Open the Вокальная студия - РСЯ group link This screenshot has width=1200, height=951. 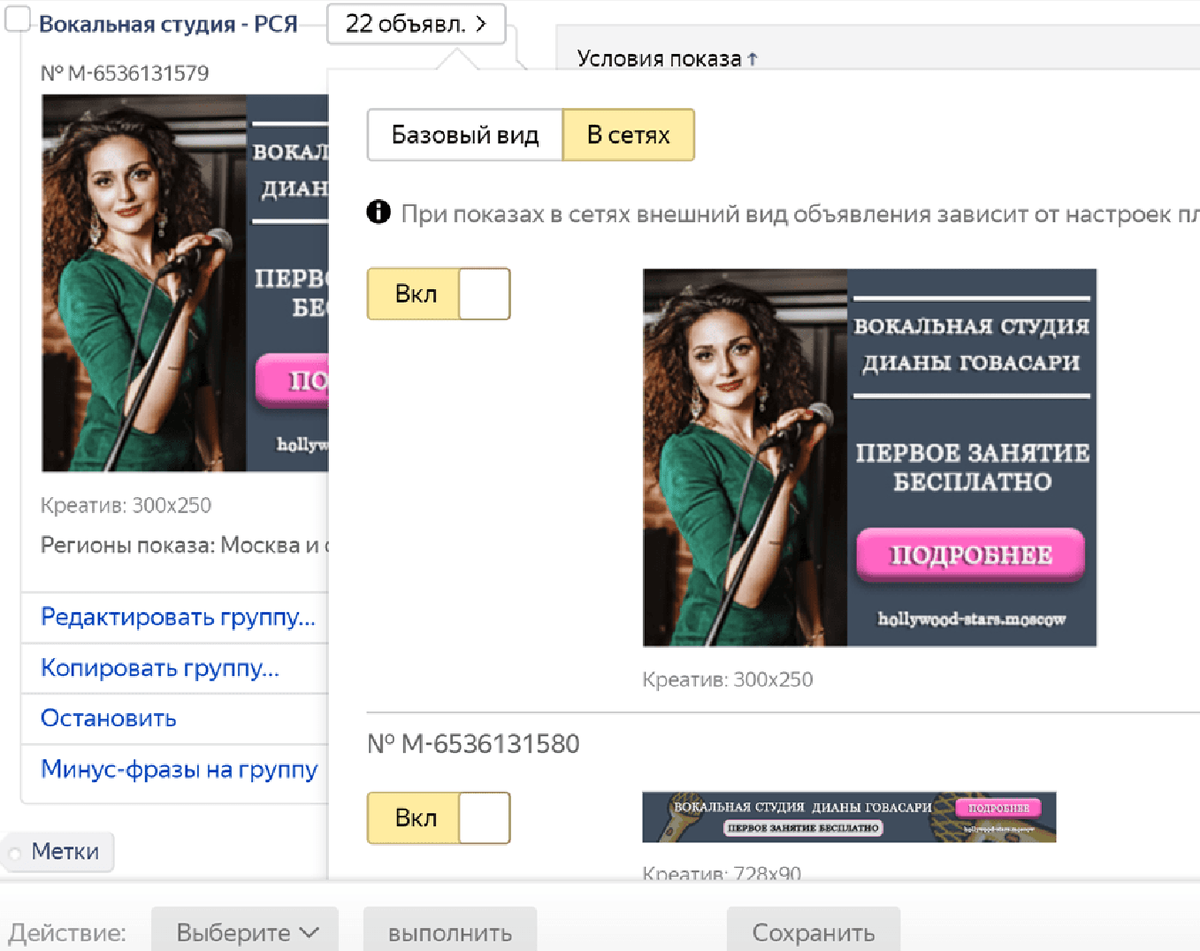pyautogui.click(x=168, y=24)
